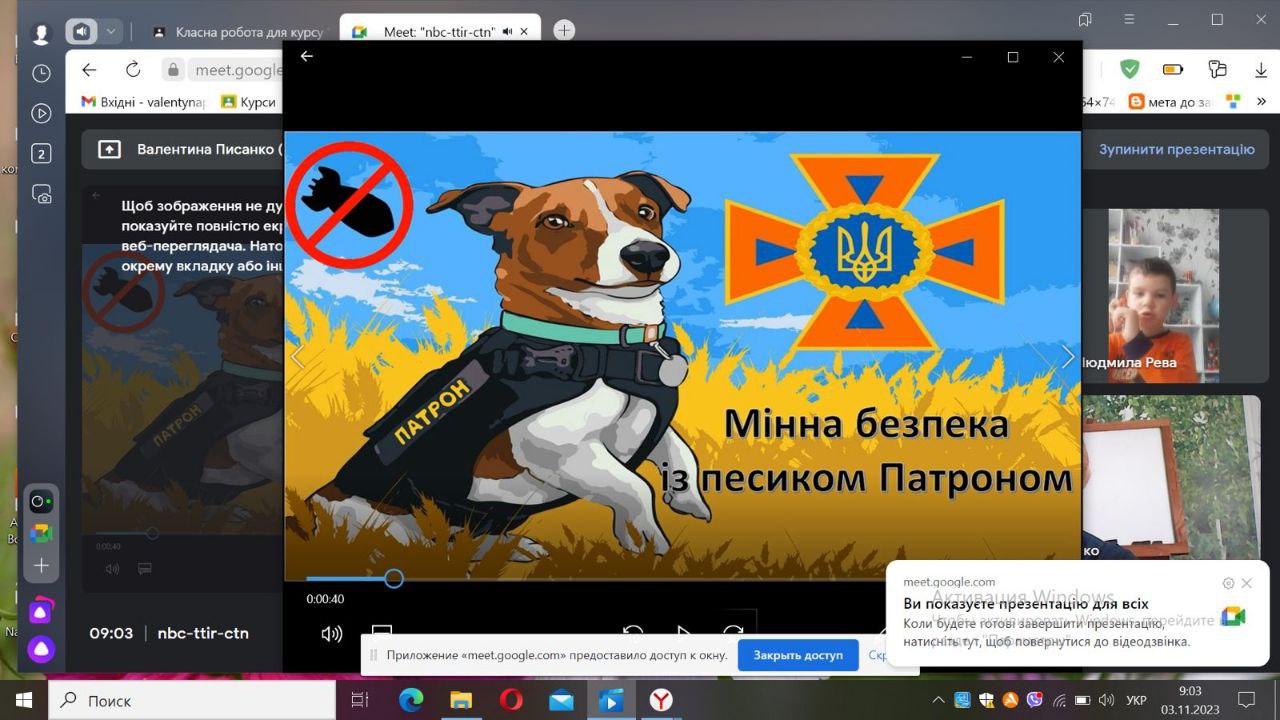
Task: Click the tab sound indicator button
Action: click(x=81, y=32)
